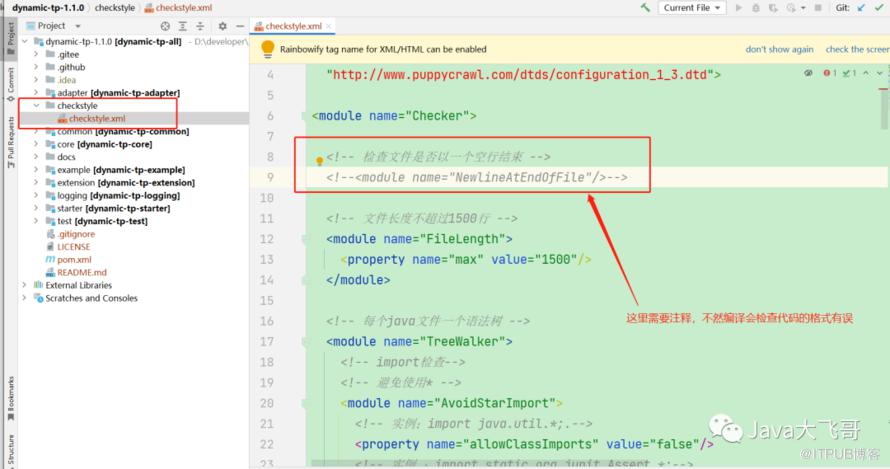Open the Current File run configuration dropdown
890x469 pixels.
pos(692,8)
